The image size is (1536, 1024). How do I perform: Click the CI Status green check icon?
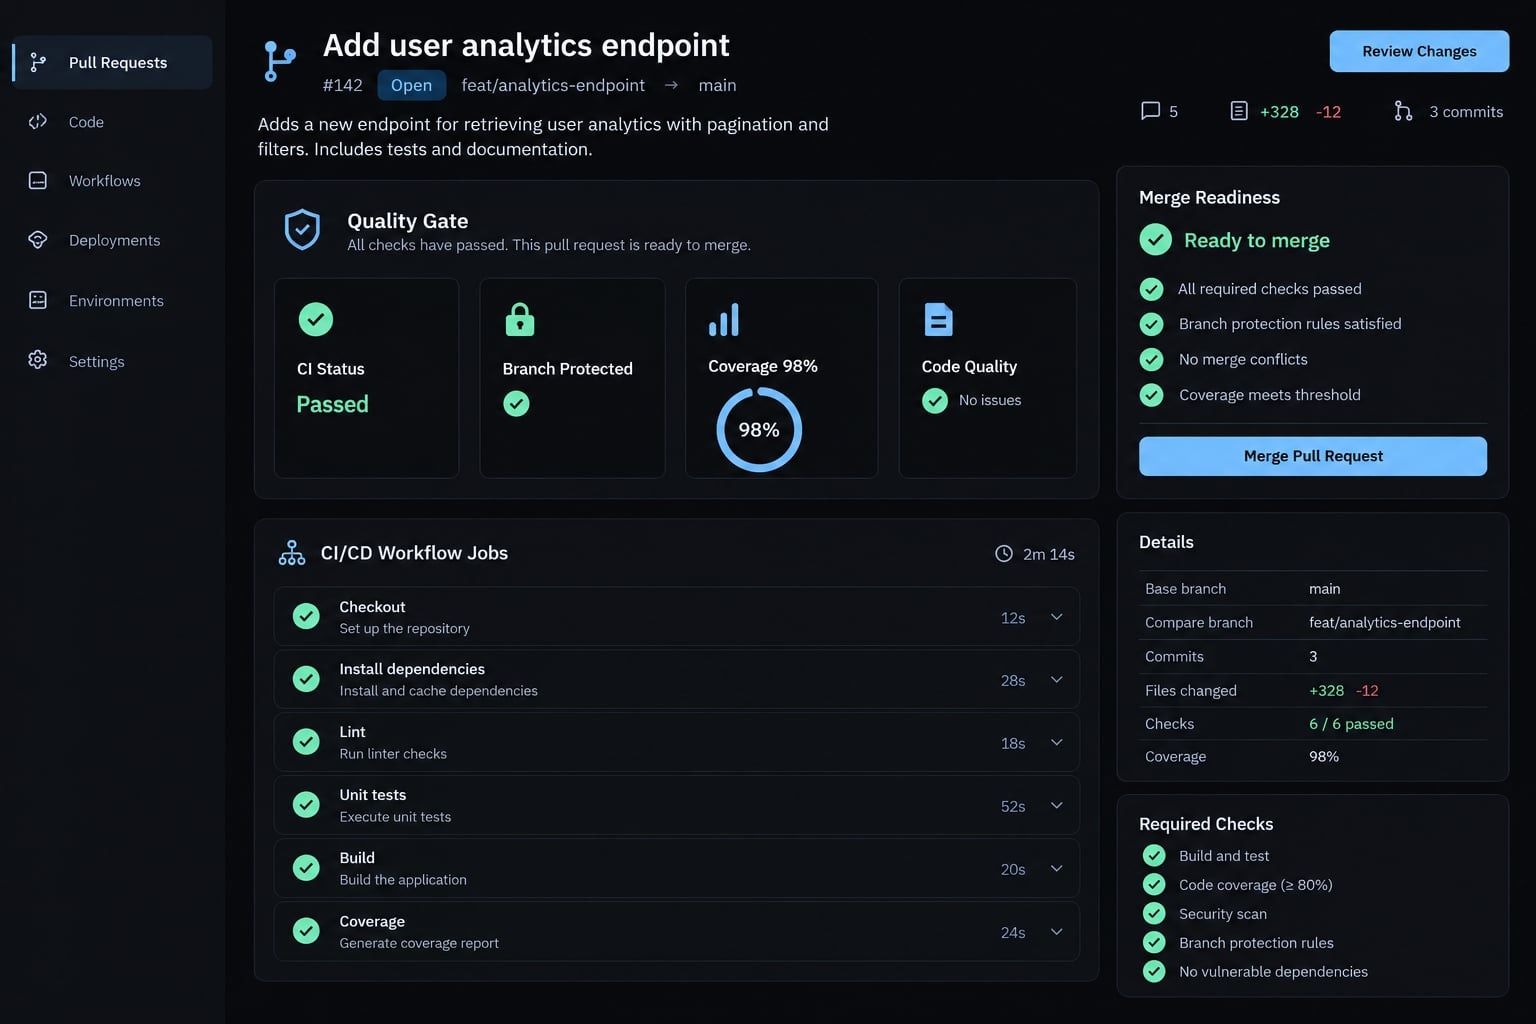(316, 319)
